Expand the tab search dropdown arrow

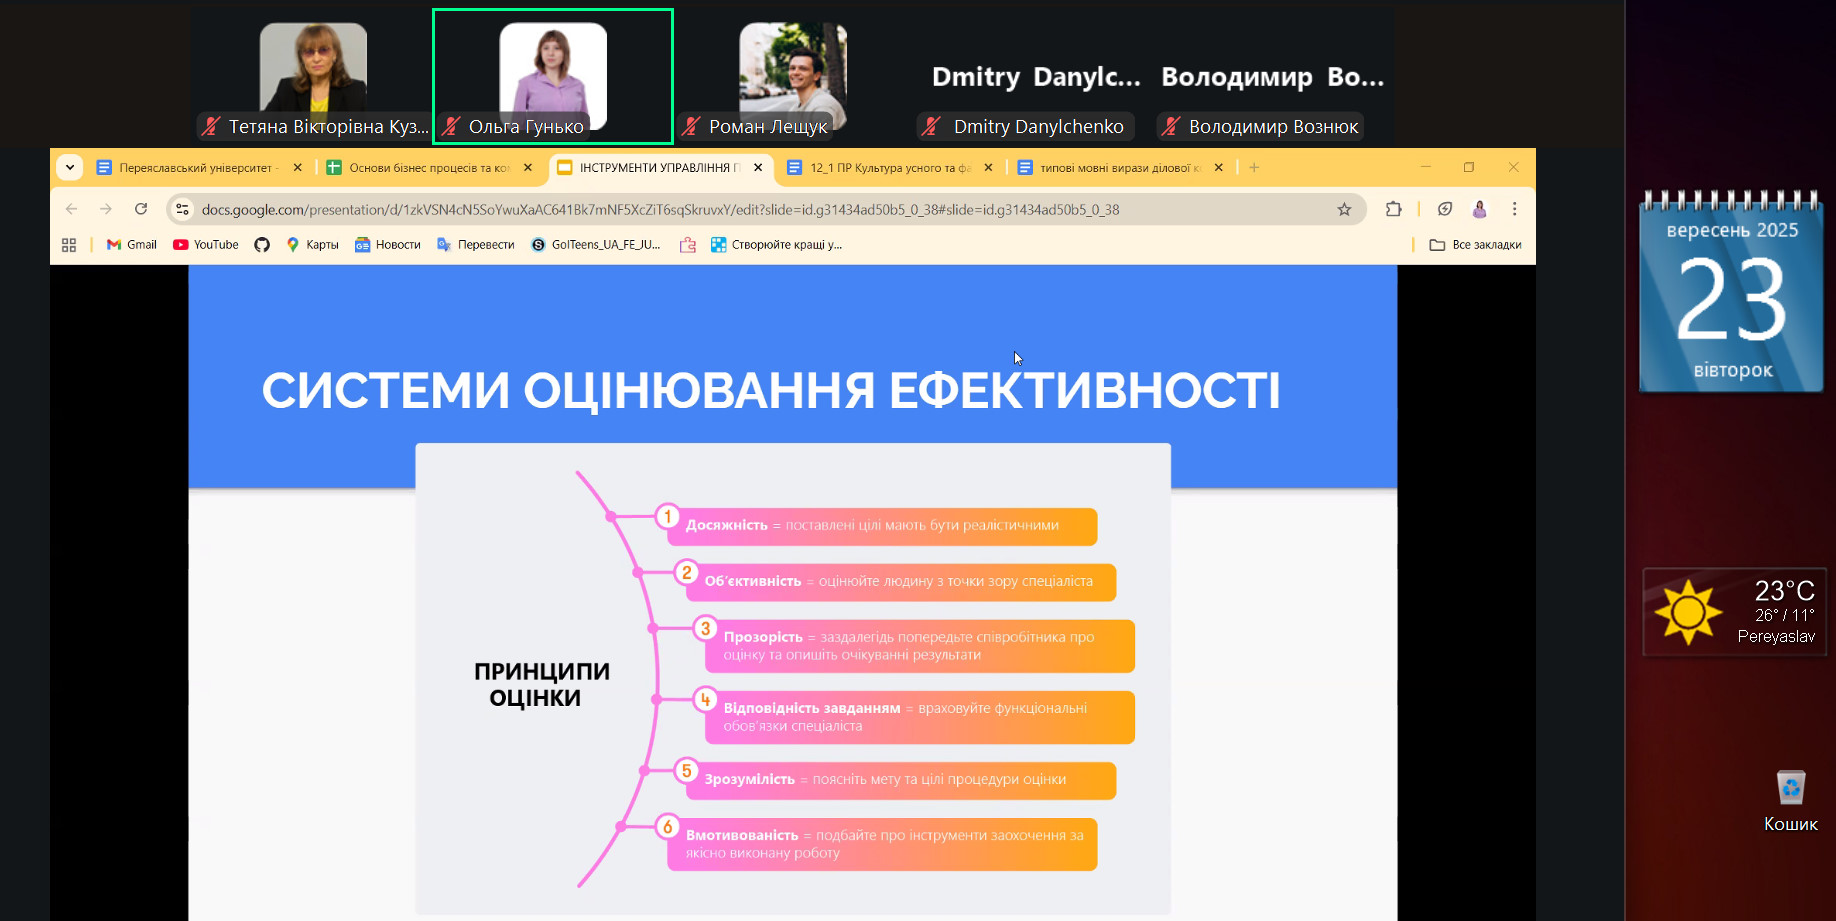coord(70,167)
